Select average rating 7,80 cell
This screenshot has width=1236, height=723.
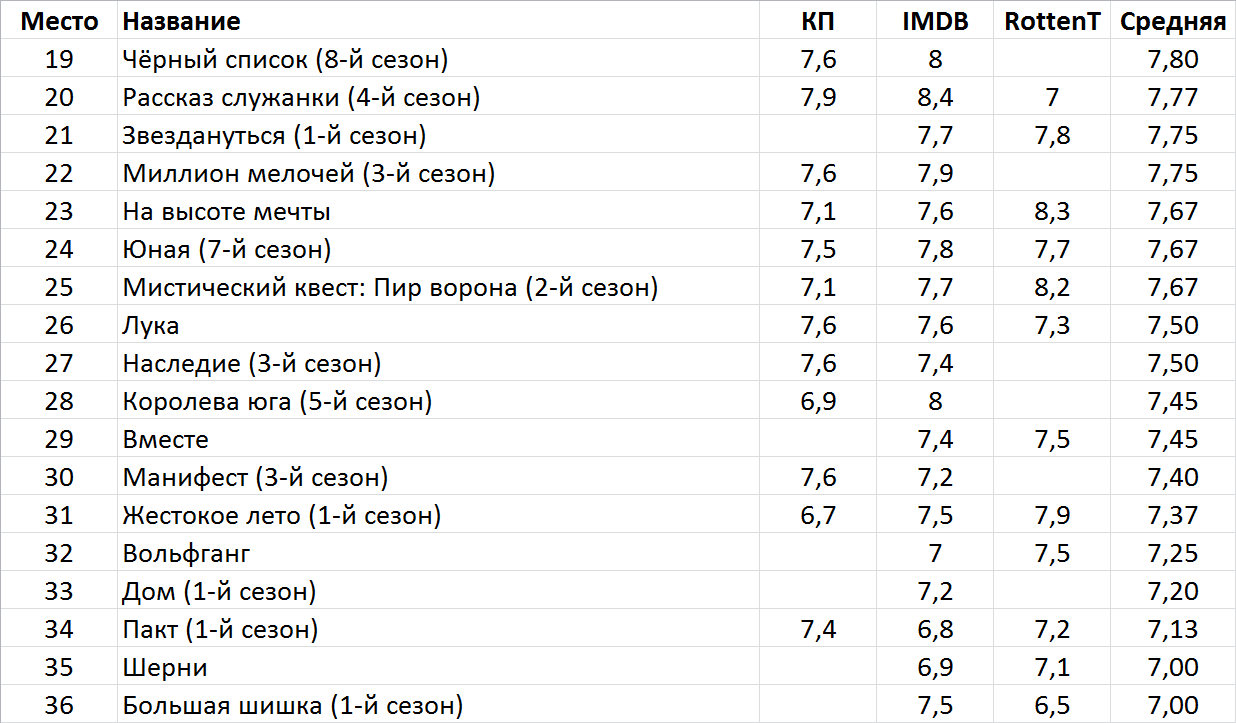tap(1173, 60)
